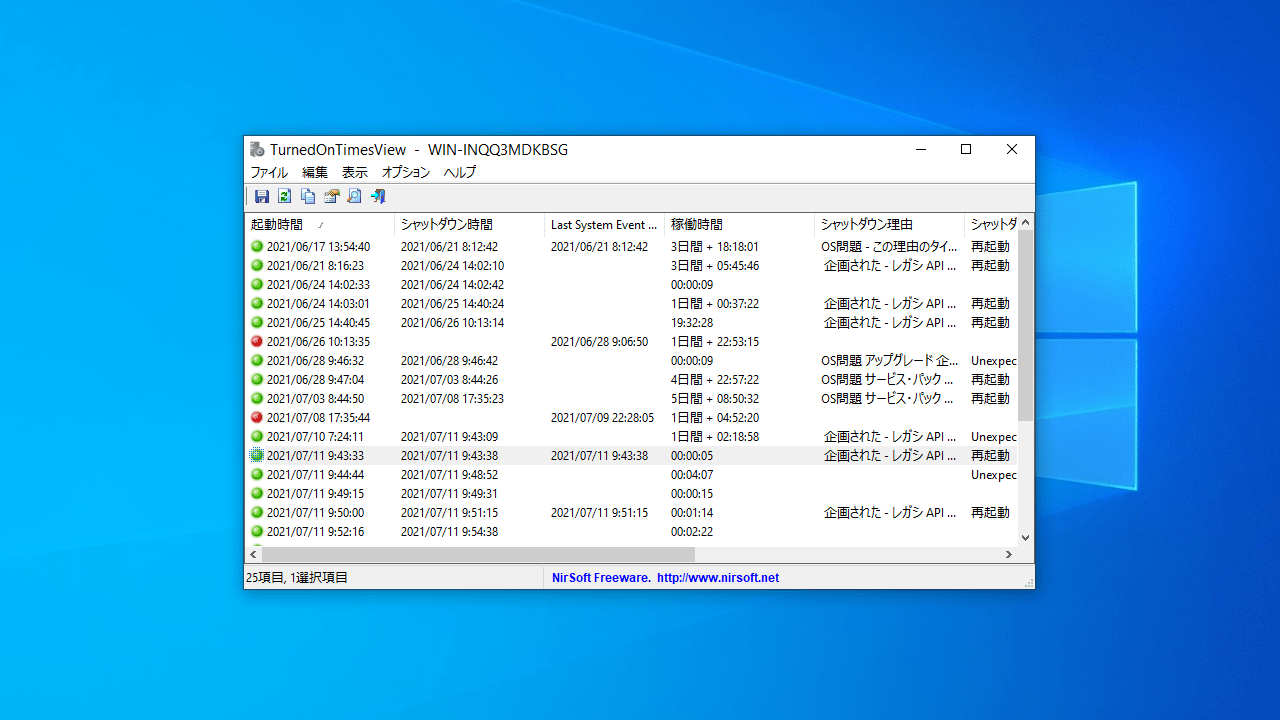Click uptime cell 3日間 + 18:18:01

click(x=715, y=246)
